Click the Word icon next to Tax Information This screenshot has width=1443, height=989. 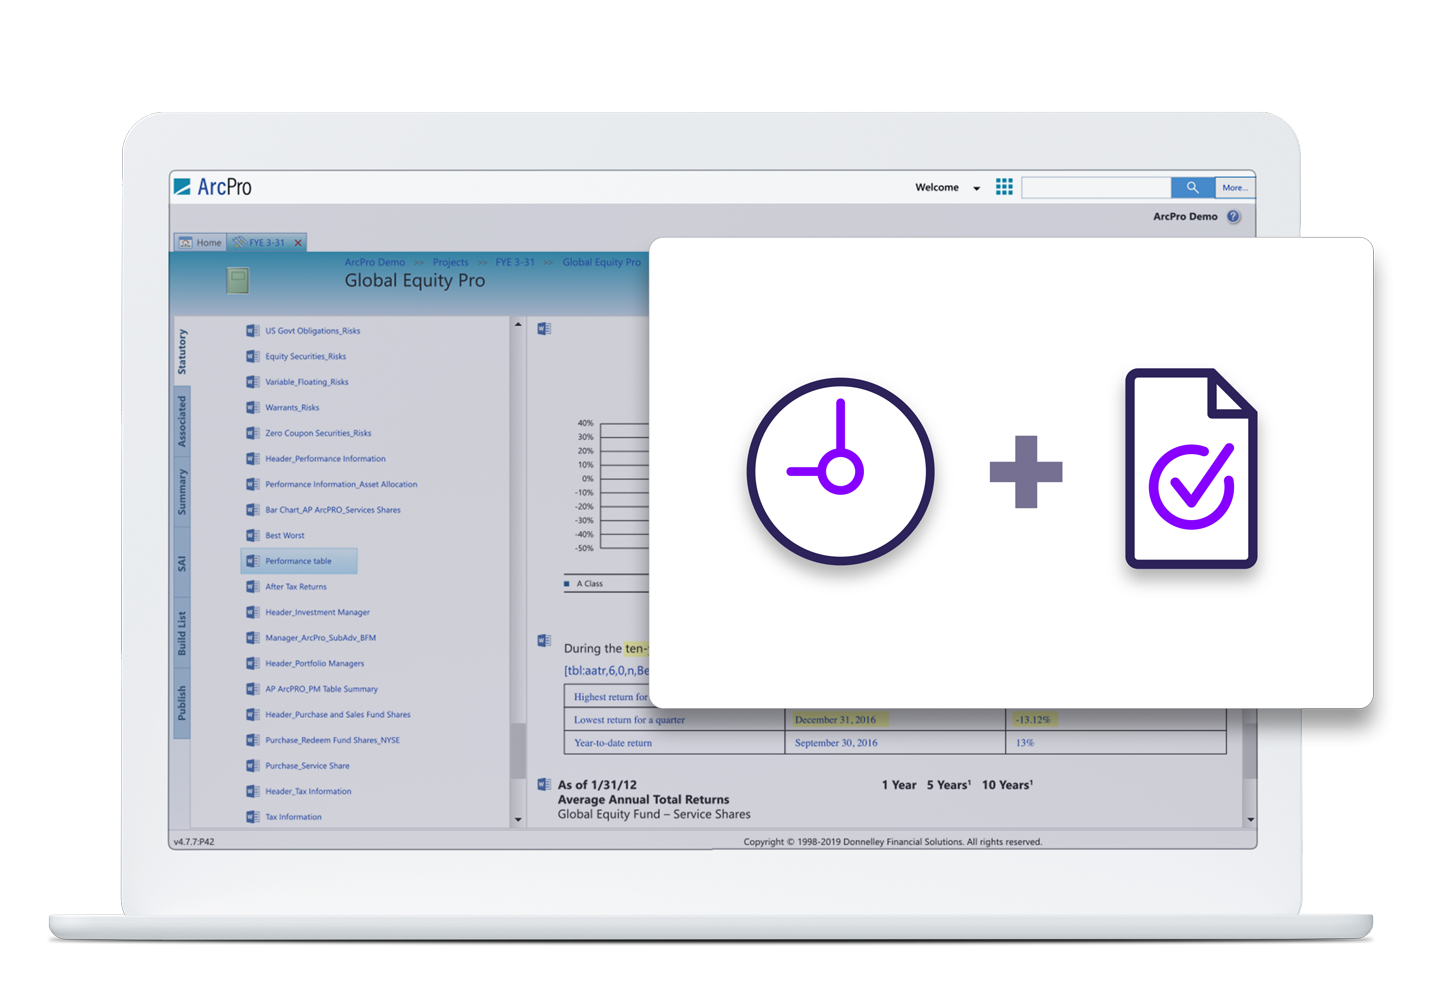pyautogui.click(x=253, y=817)
